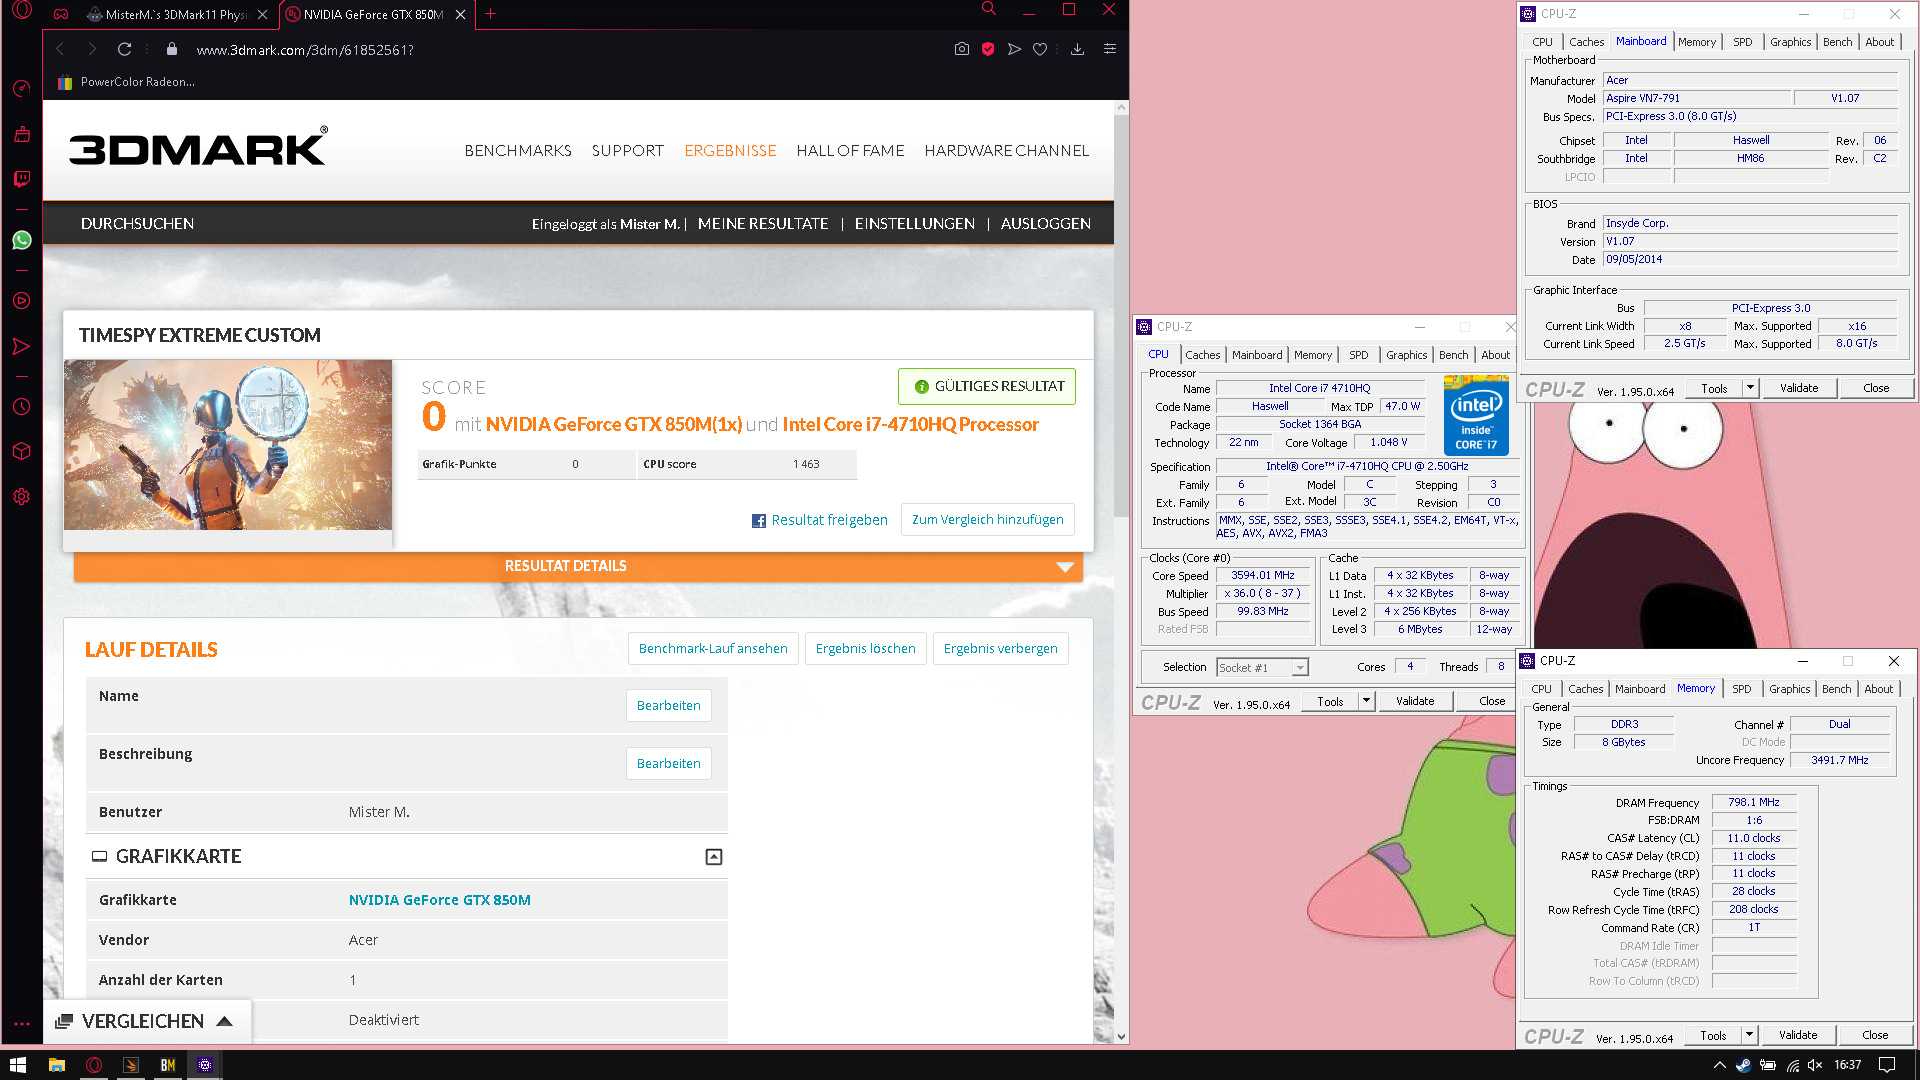The image size is (1920, 1080).
Task: Click Validate in CPU-Z Memory window
Action: click(1797, 1035)
